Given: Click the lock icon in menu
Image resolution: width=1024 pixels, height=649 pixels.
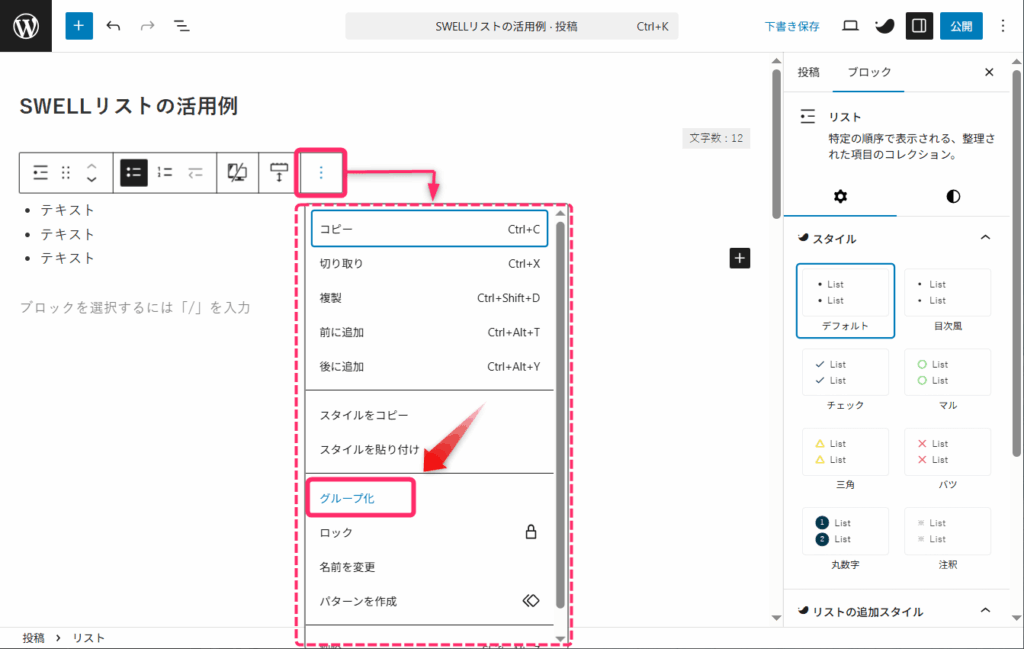Looking at the screenshot, I should coord(531,532).
